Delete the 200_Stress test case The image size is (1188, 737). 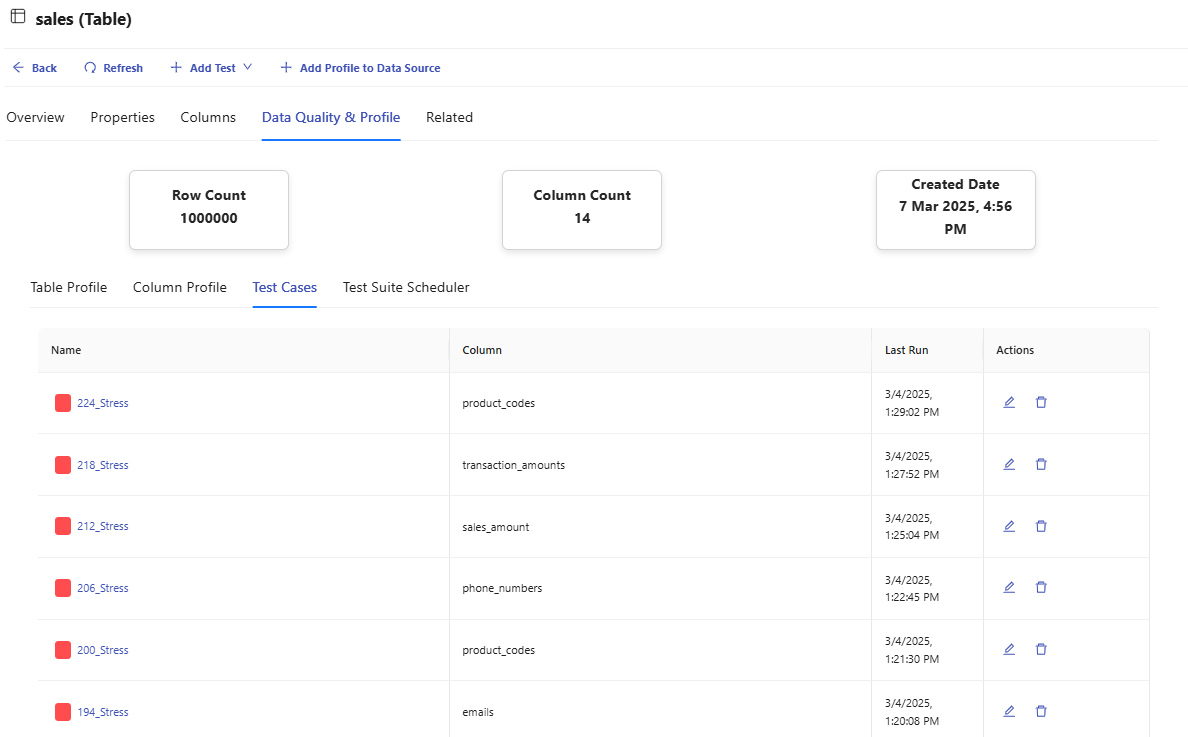(1041, 649)
